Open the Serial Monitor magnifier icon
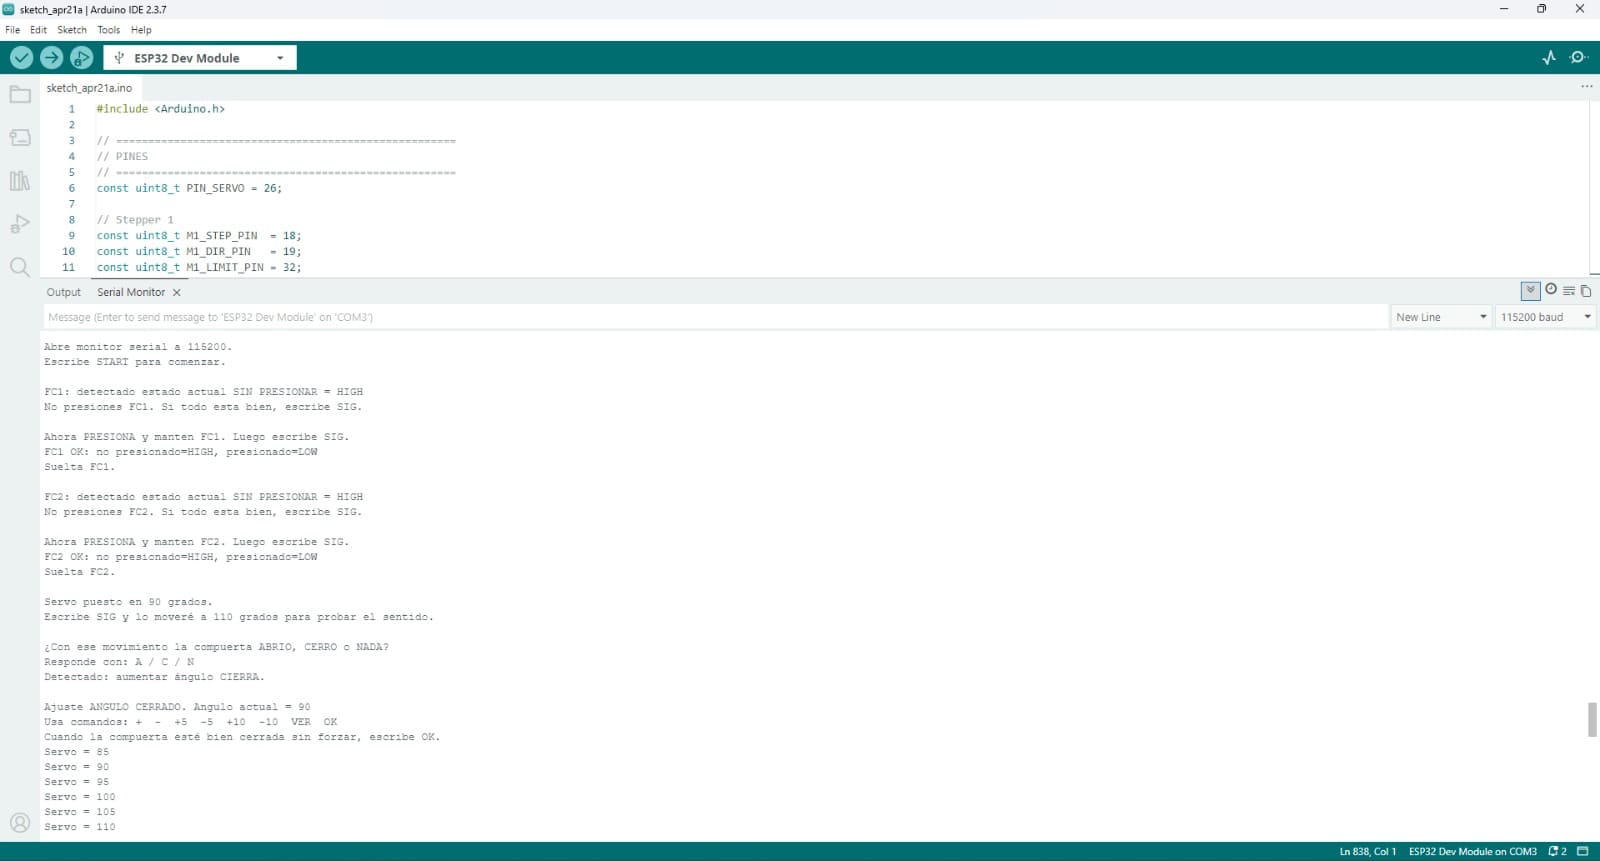The width and height of the screenshot is (1600, 861). click(1579, 58)
